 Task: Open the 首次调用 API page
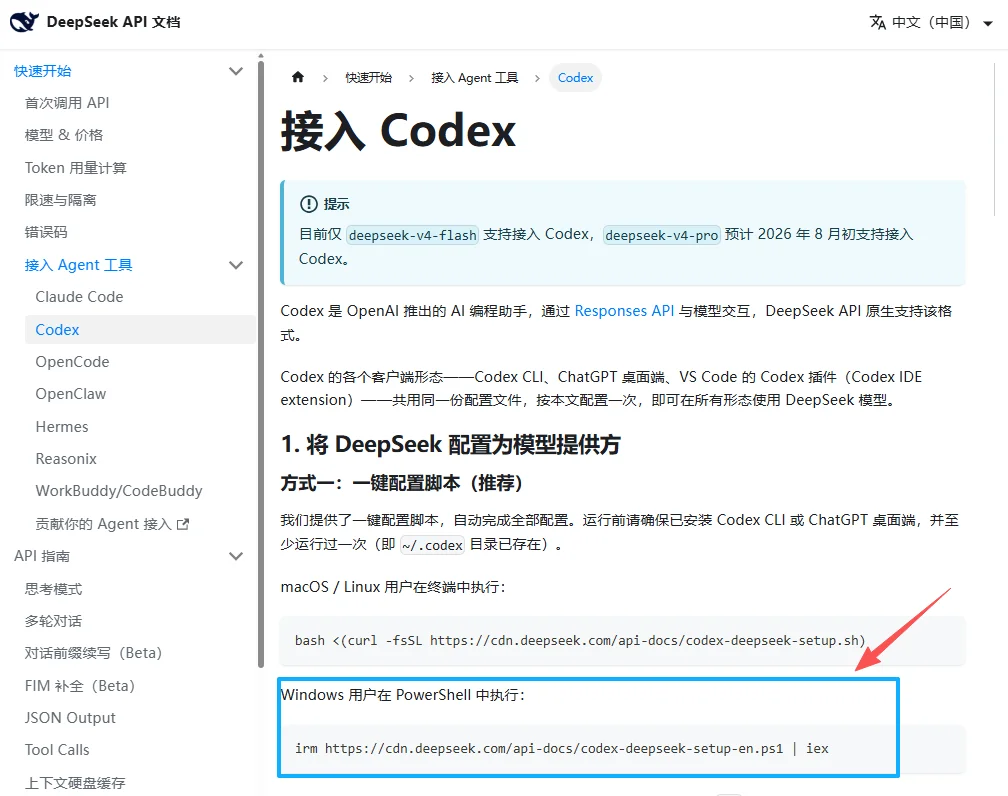67,103
